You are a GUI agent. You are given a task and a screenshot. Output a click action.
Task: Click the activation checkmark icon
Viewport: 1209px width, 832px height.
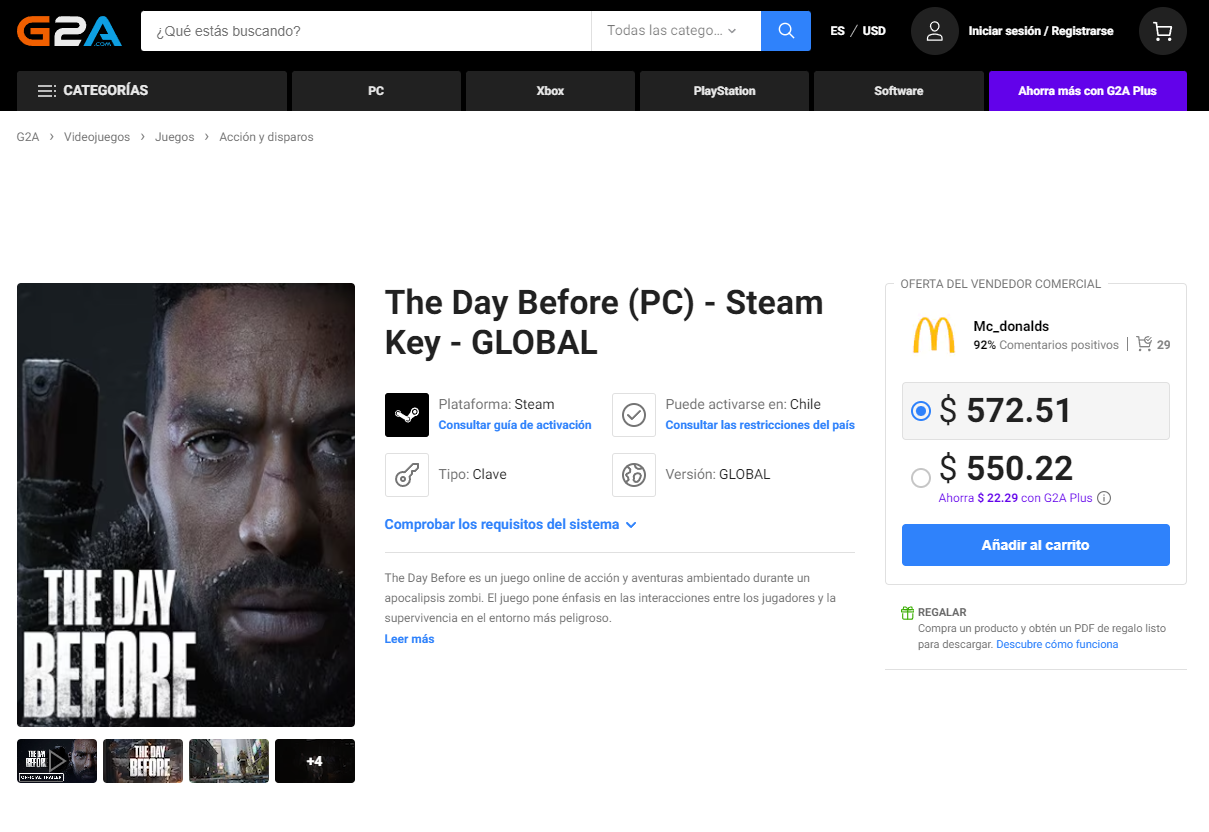(634, 415)
